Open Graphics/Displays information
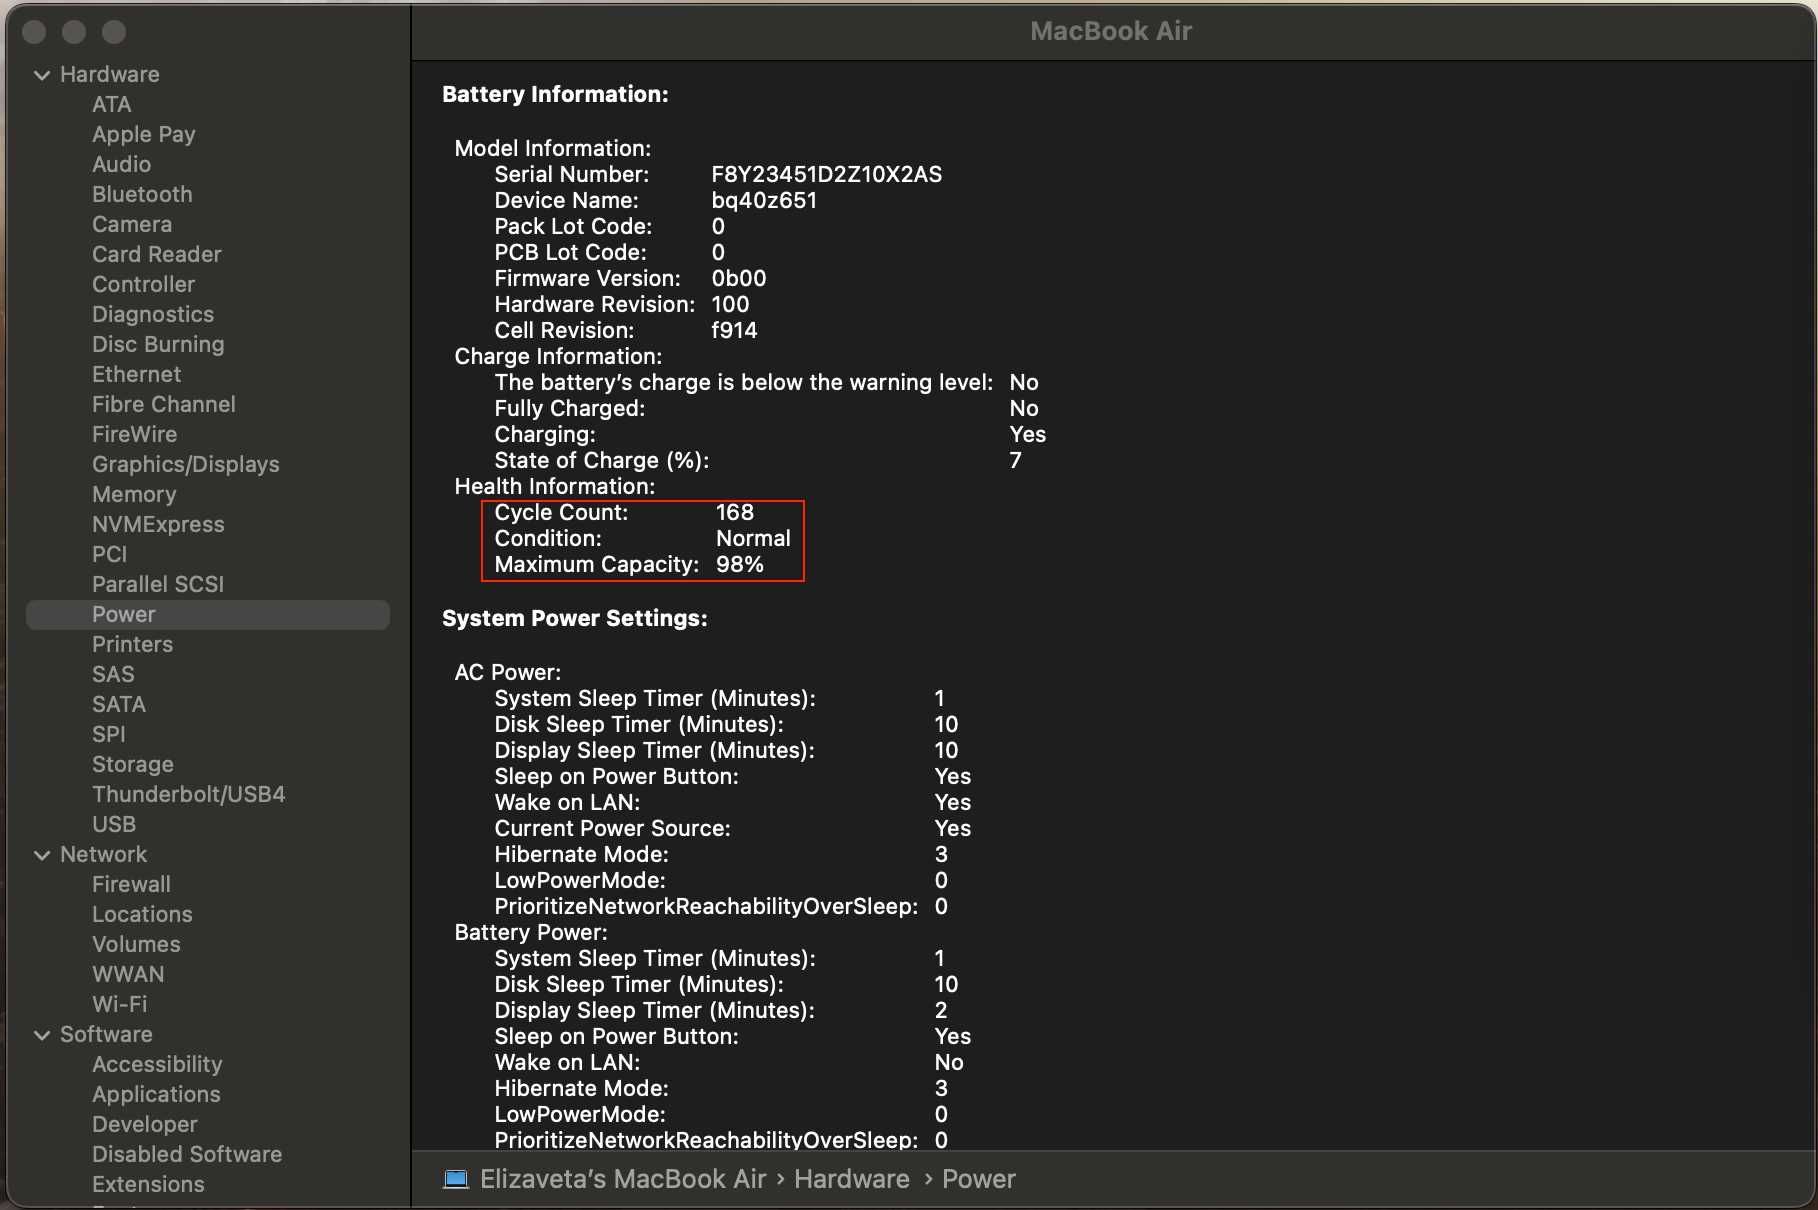The height and width of the screenshot is (1210, 1818). click(x=186, y=464)
